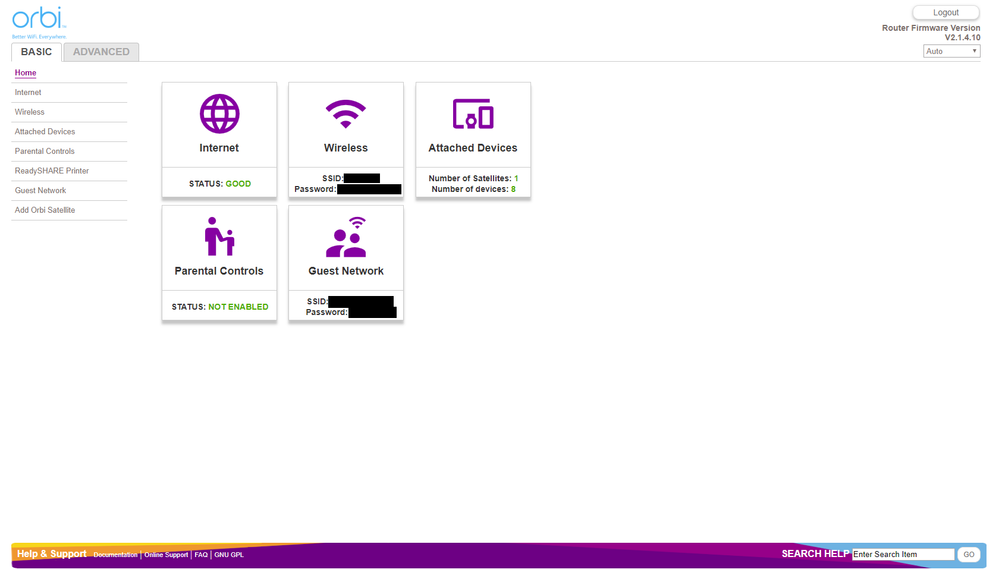Select Wireless in the left sidebar
This screenshot has width=999, height=570.
(30, 112)
